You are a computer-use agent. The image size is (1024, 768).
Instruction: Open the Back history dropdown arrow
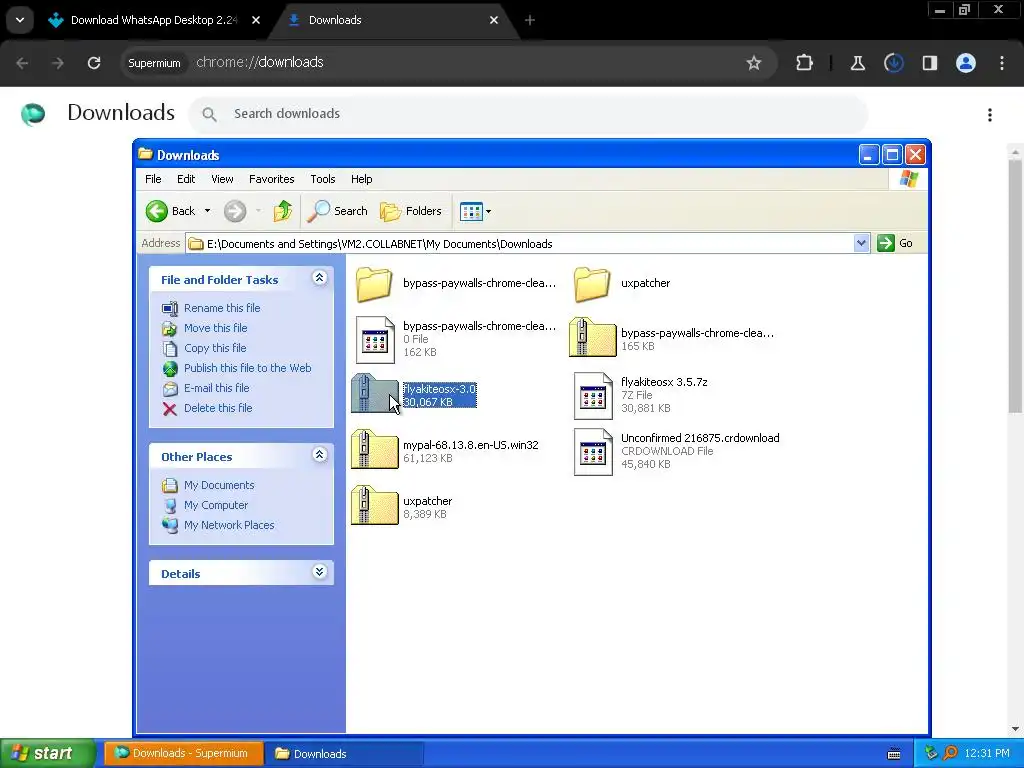pos(208,211)
